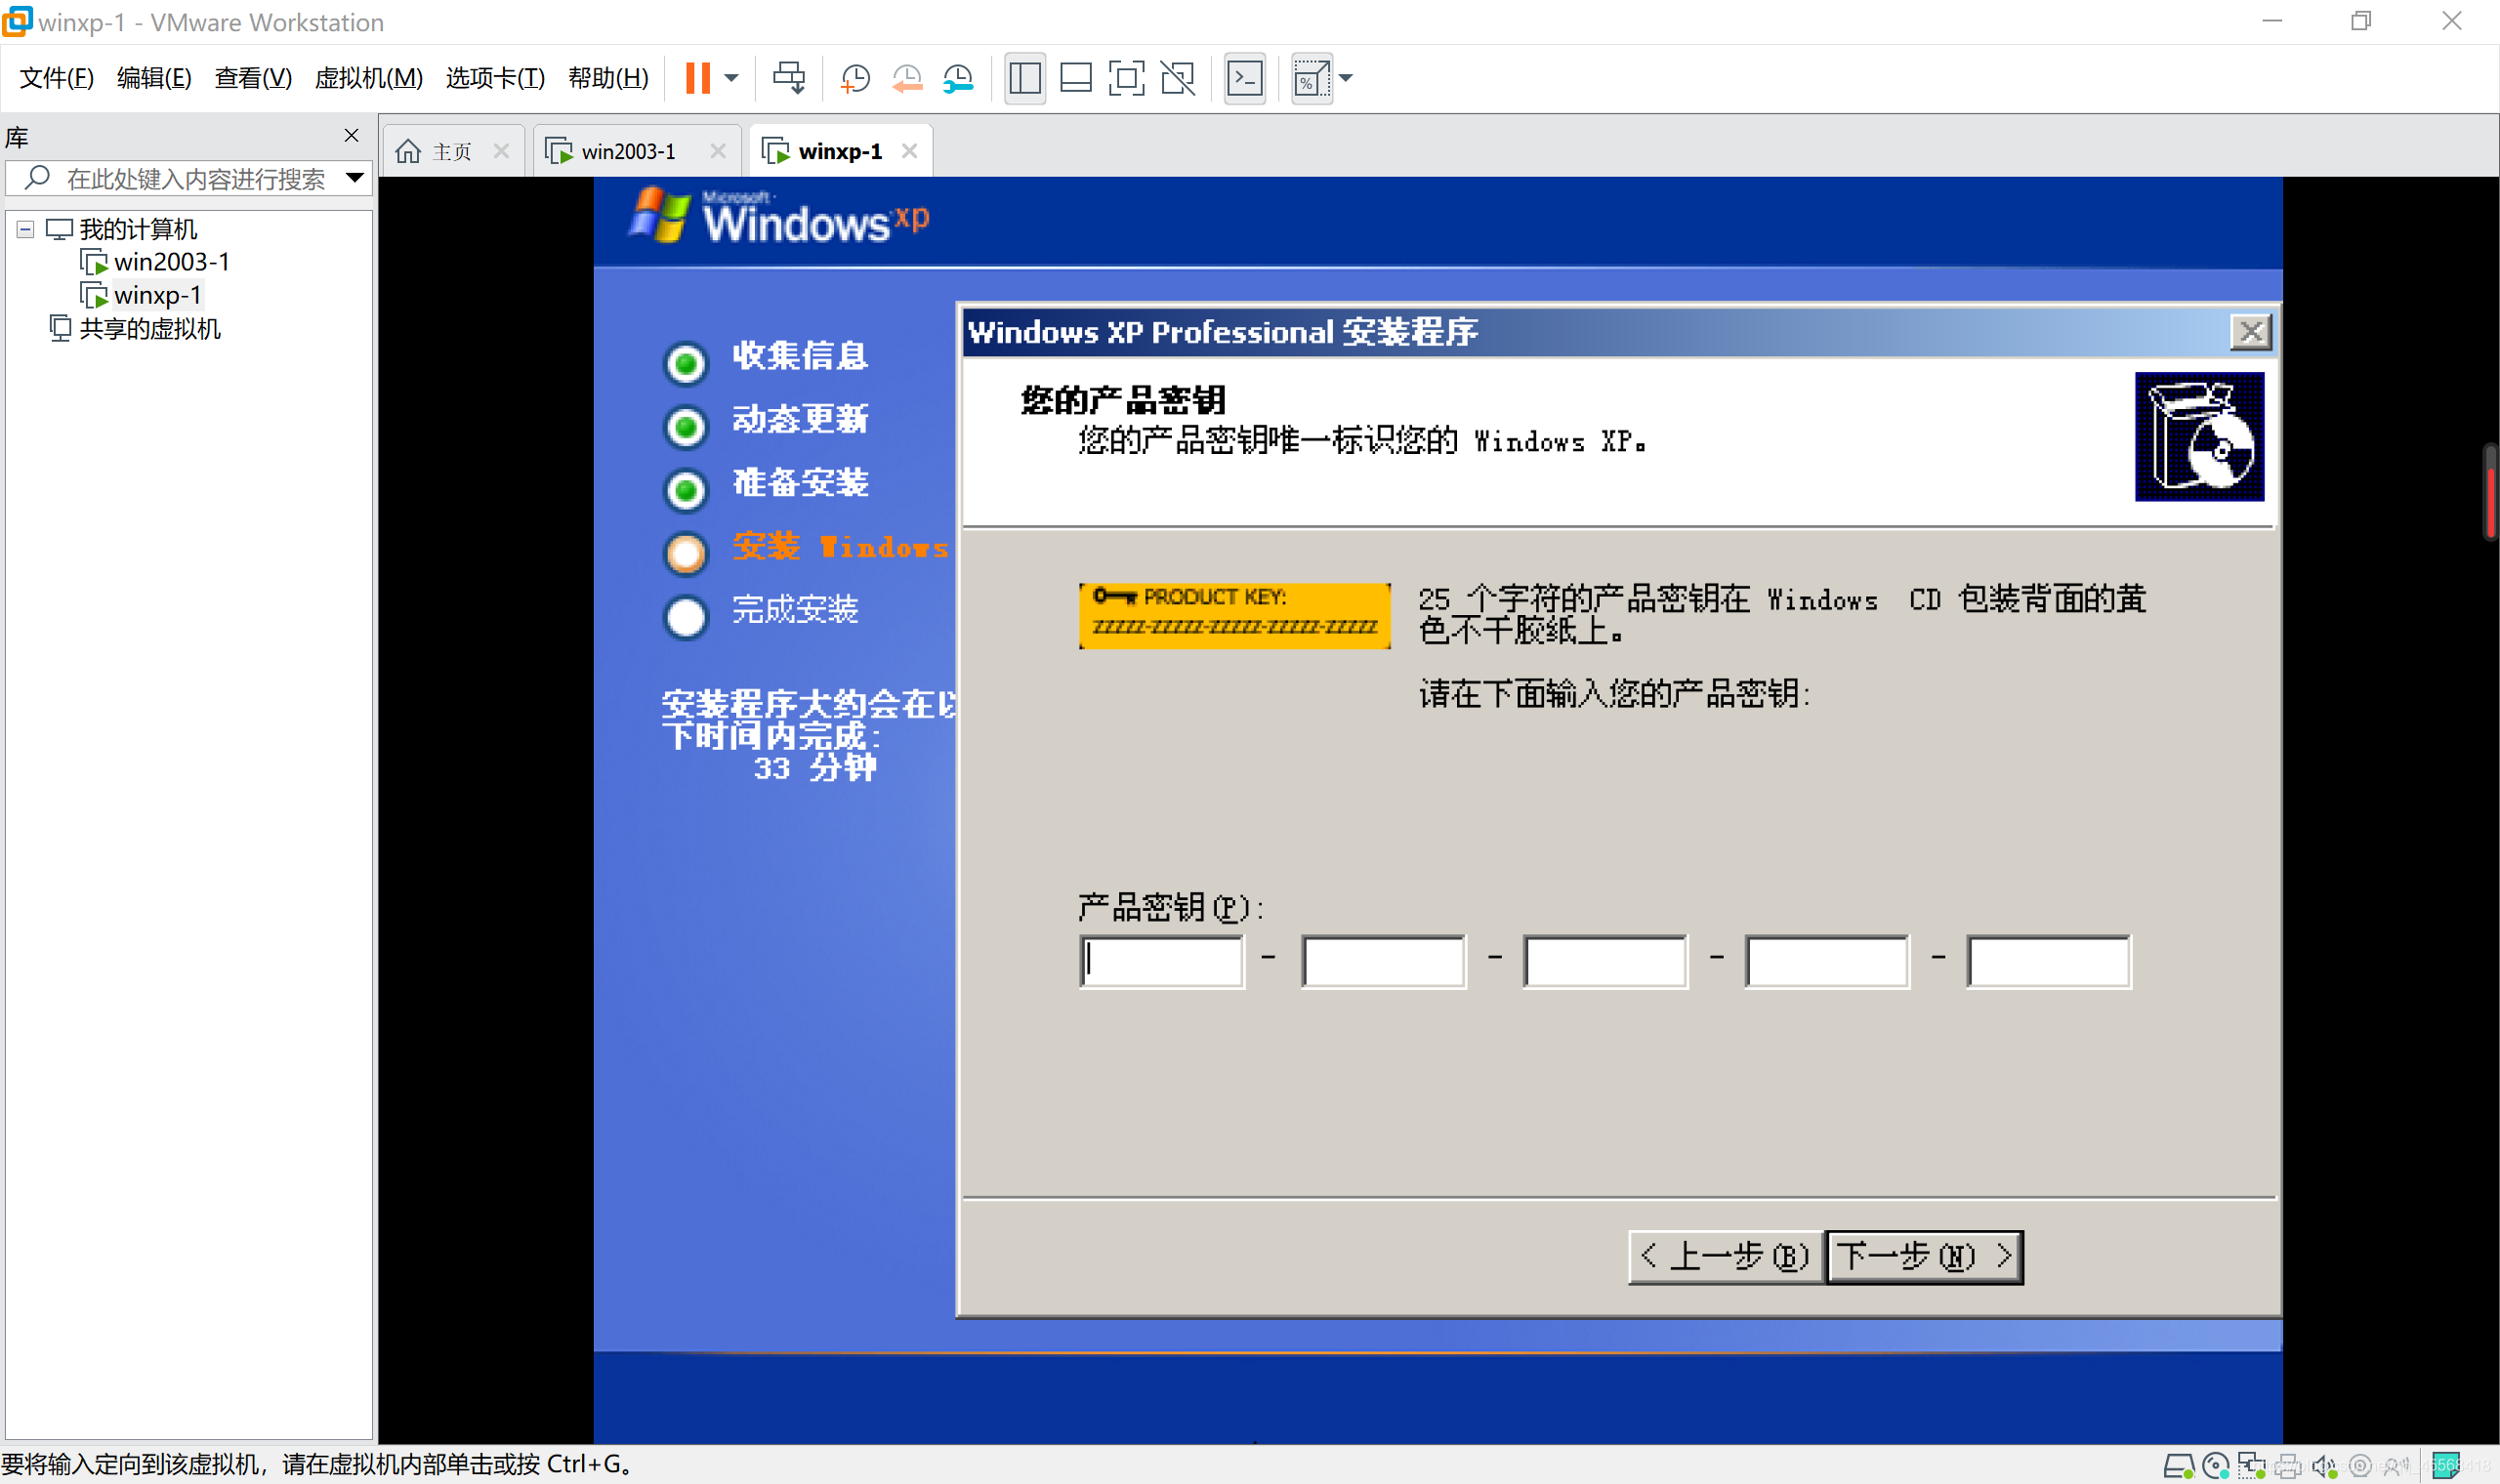Viewport: 2500px width, 1484px height.
Task: Close the 主页 tab
Action: (501, 151)
